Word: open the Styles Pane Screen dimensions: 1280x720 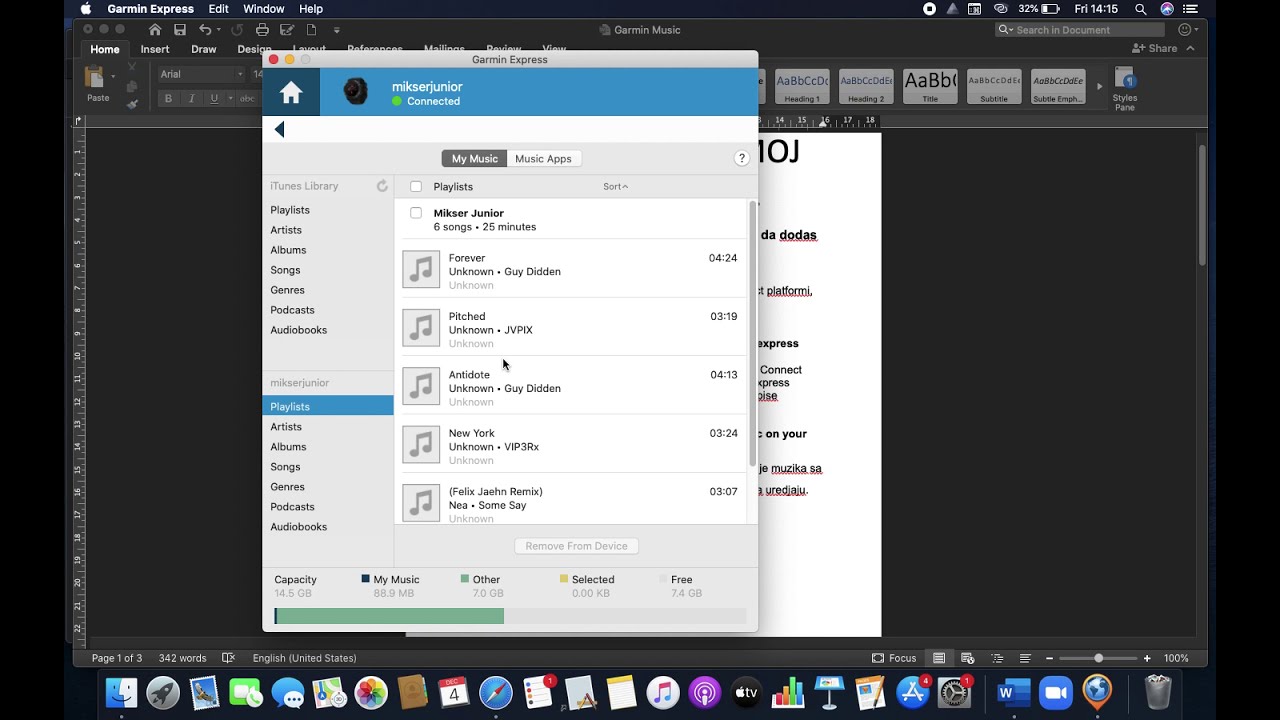pos(1125,89)
